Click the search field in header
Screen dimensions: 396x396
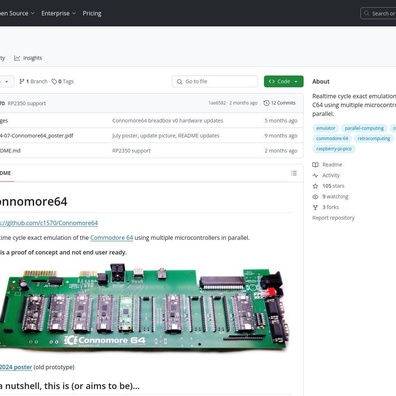[378, 13]
